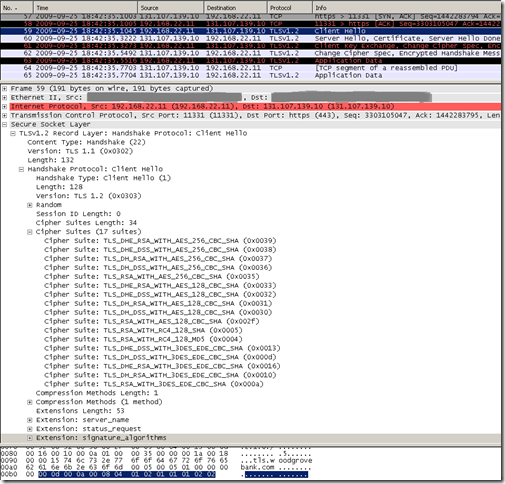Select cipher suite TLS_DHE_RSA_WITH_AES_256_CBC_SHA (0x0039)
Image resolution: width=505 pixels, height=484 pixels.
pos(160,241)
